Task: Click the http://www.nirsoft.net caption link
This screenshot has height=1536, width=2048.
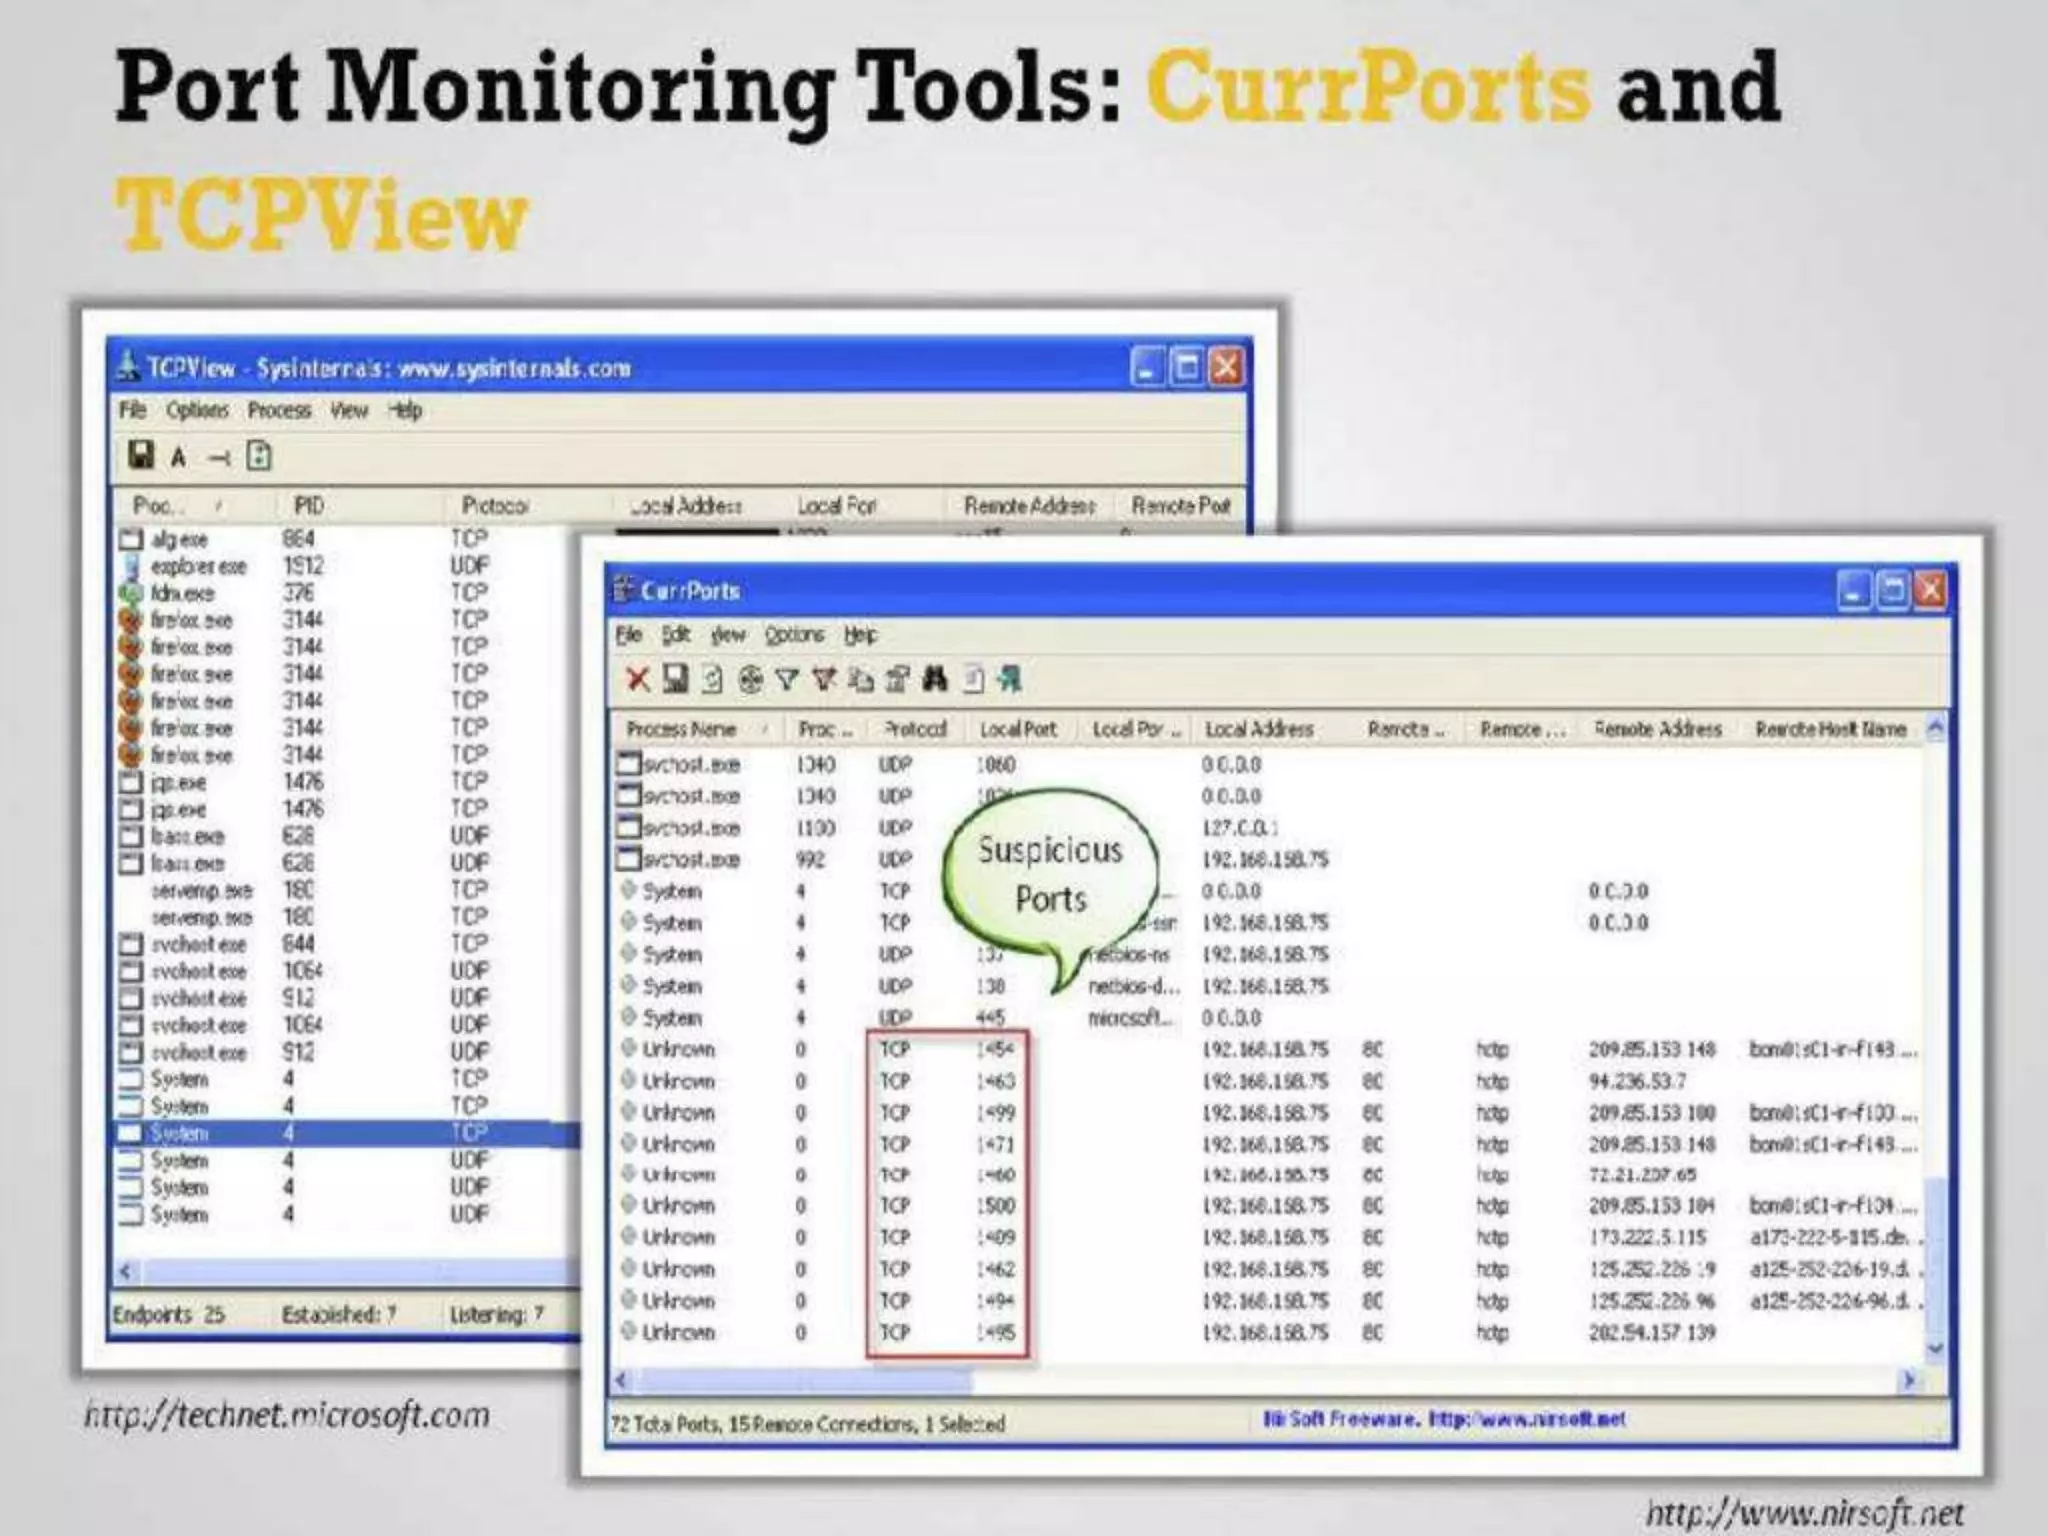Action: (1805, 1512)
